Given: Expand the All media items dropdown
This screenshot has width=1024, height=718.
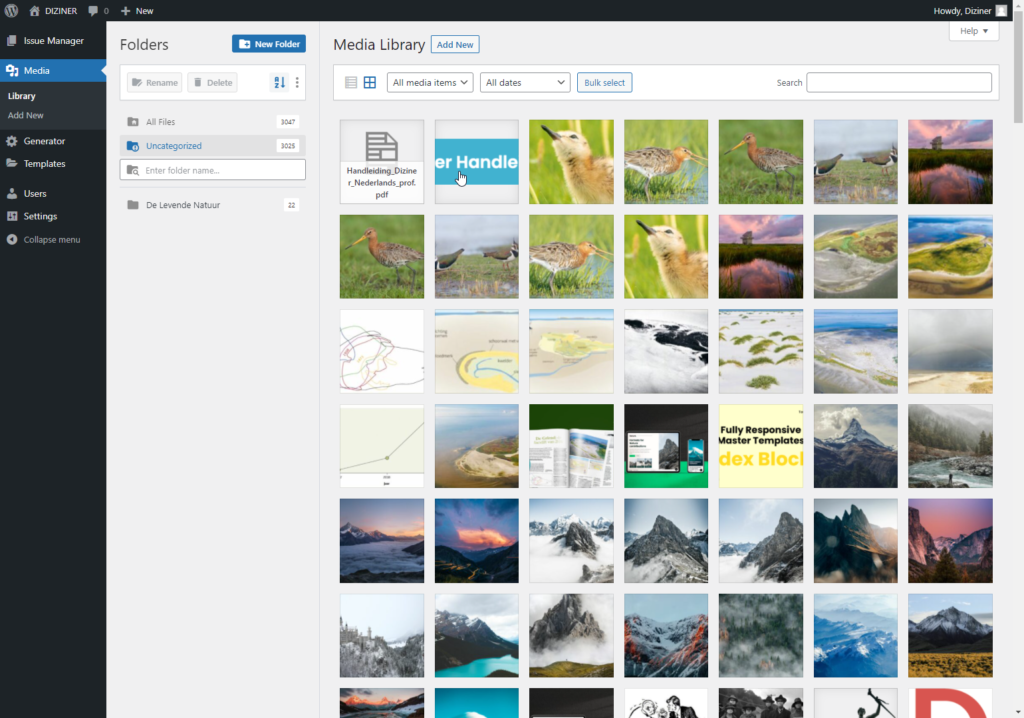Looking at the screenshot, I should 430,83.
